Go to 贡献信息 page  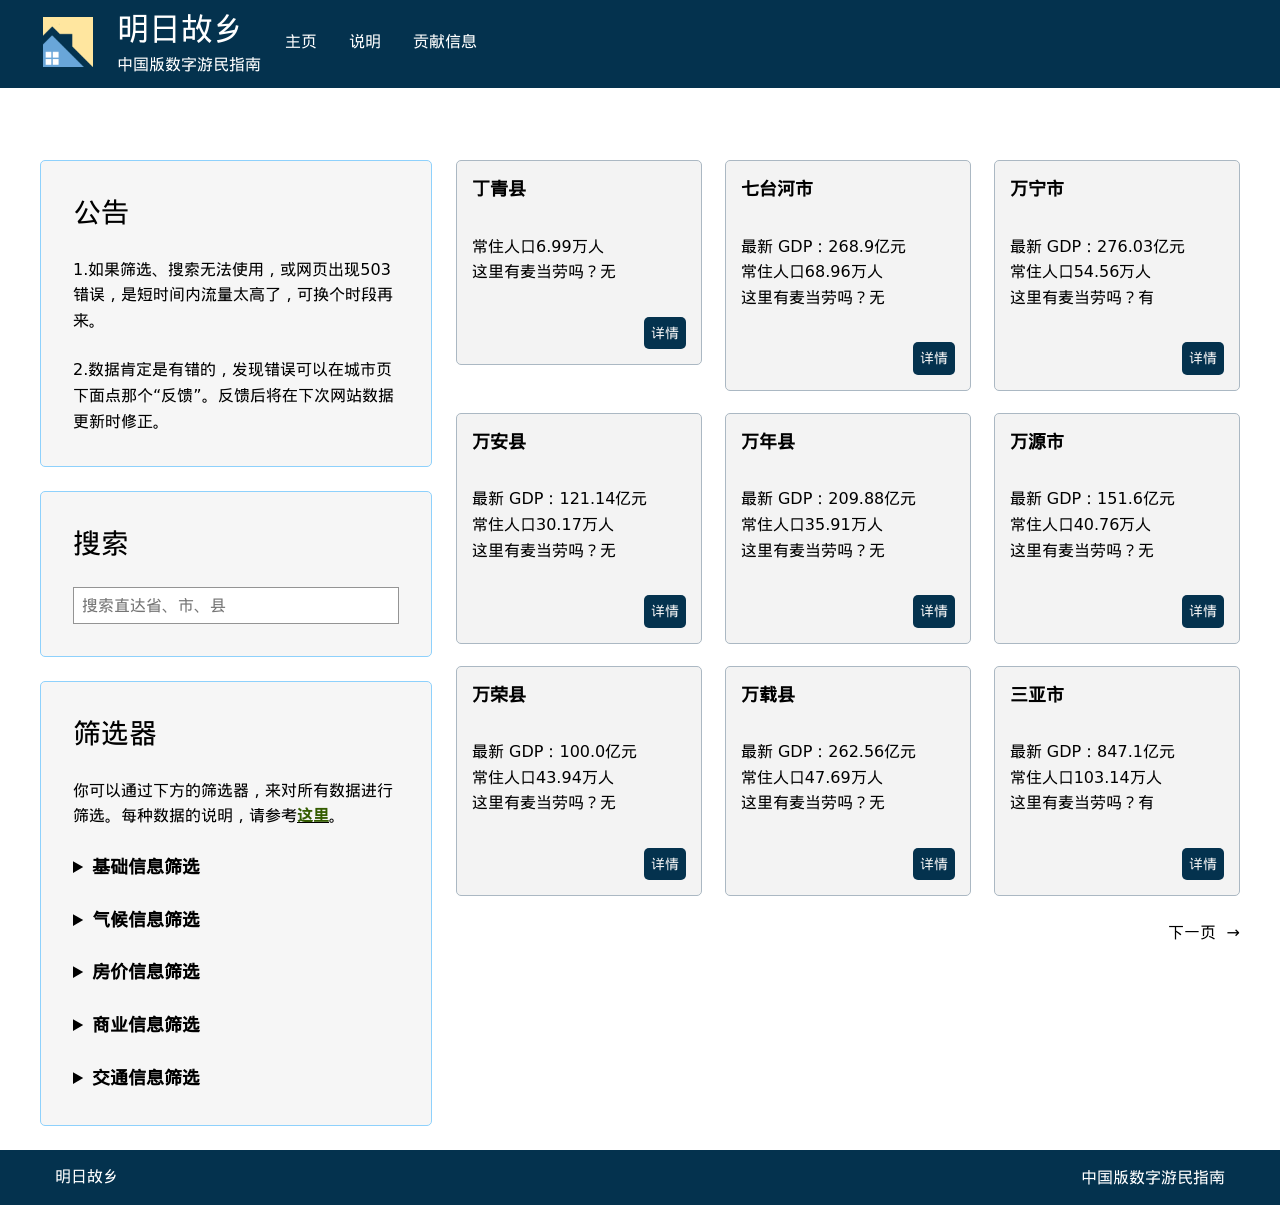pyautogui.click(x=445, y=42)
